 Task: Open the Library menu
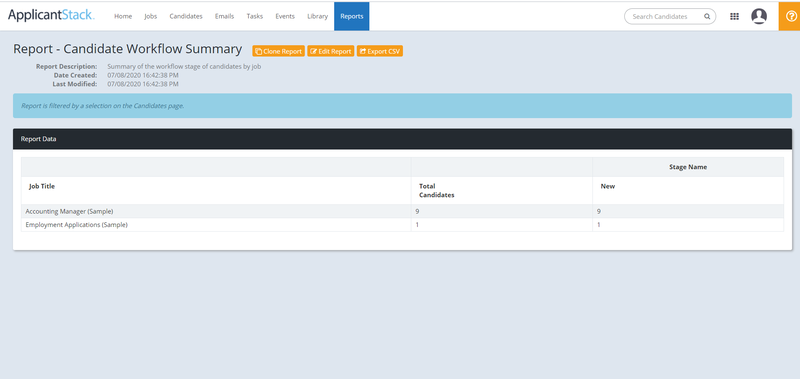317,16
